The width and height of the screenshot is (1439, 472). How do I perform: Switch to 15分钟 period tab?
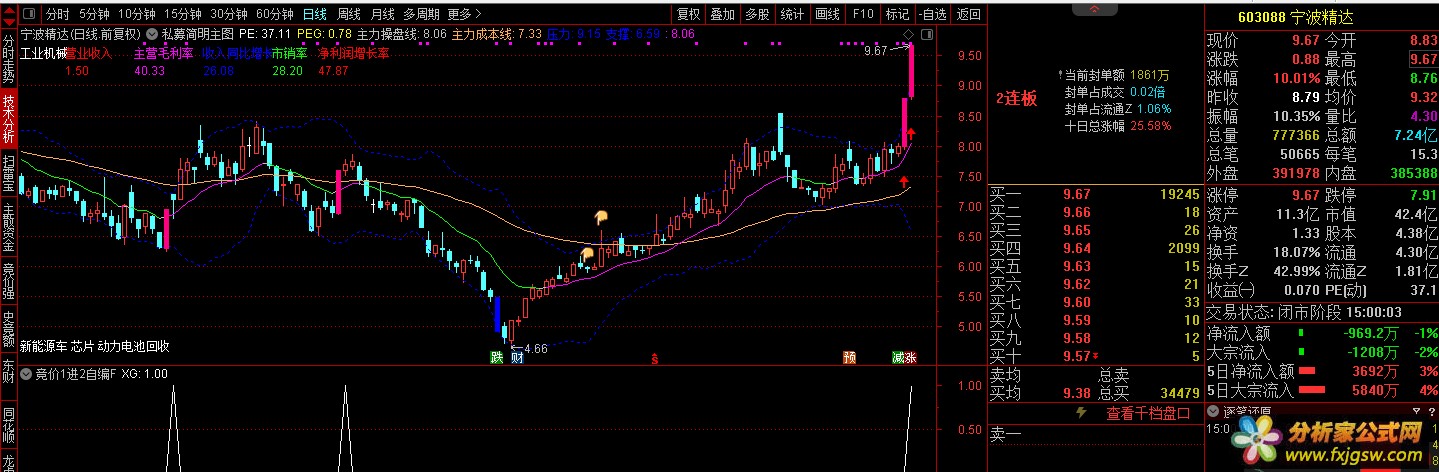(x=184, y=14)
